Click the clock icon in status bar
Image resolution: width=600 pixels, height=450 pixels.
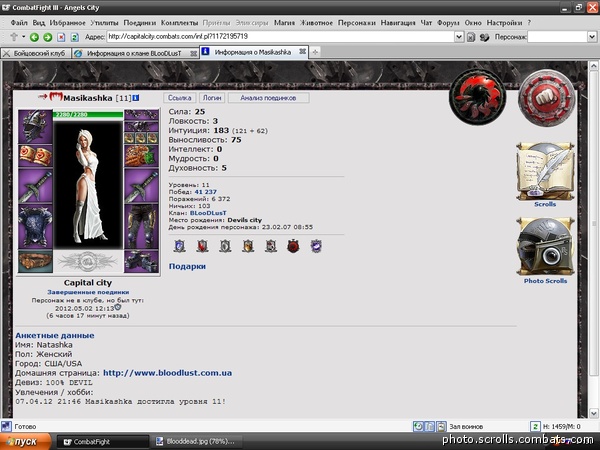coord(418,426)
